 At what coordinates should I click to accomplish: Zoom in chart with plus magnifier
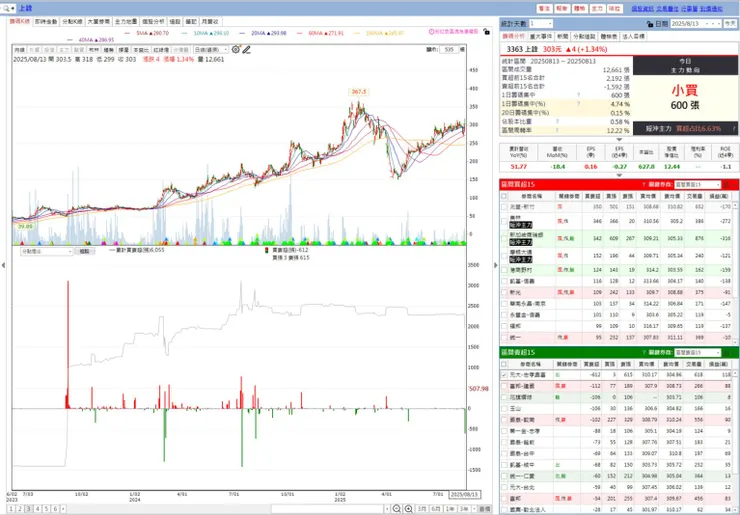pos(408,509)
